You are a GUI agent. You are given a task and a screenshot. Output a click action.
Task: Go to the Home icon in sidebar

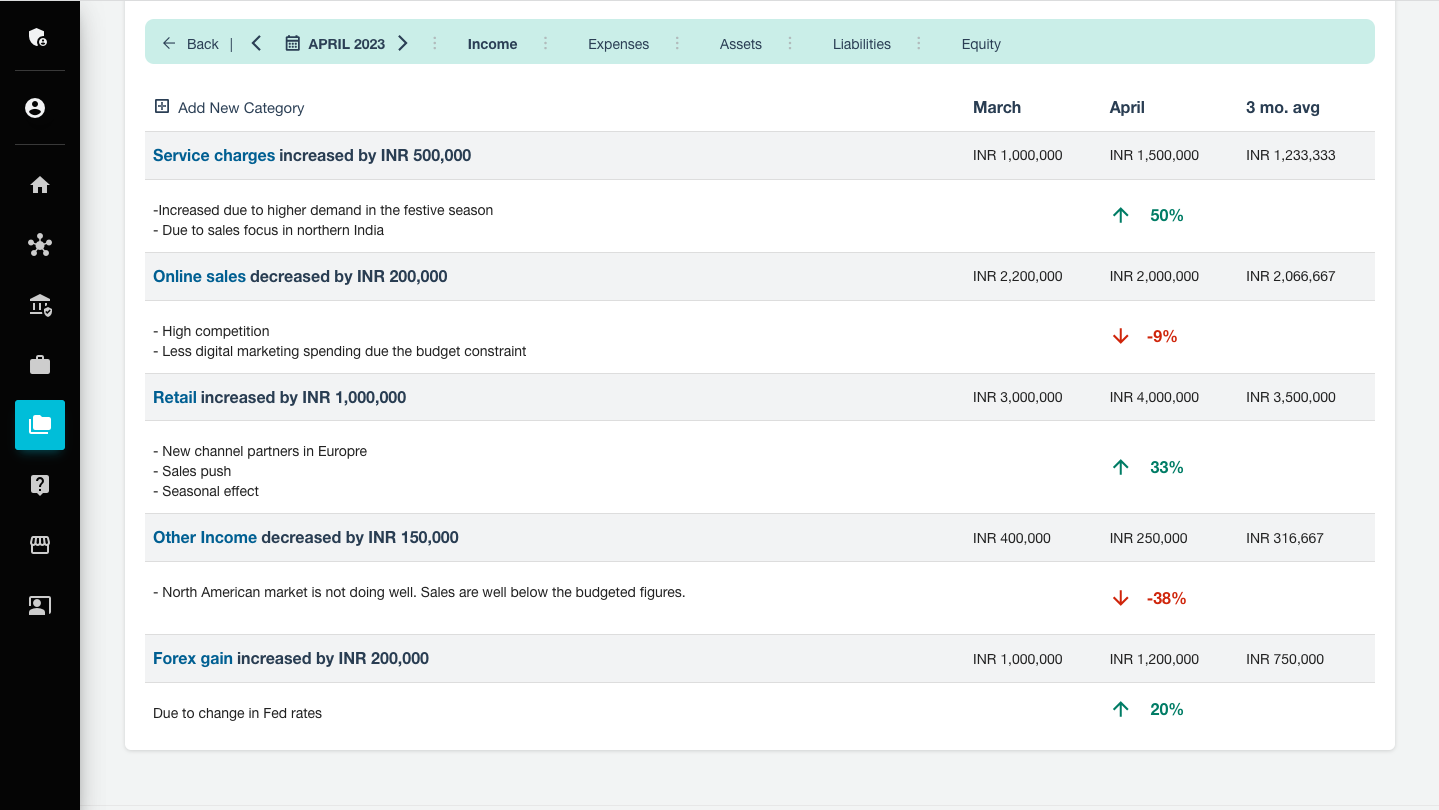click(40, 185)
